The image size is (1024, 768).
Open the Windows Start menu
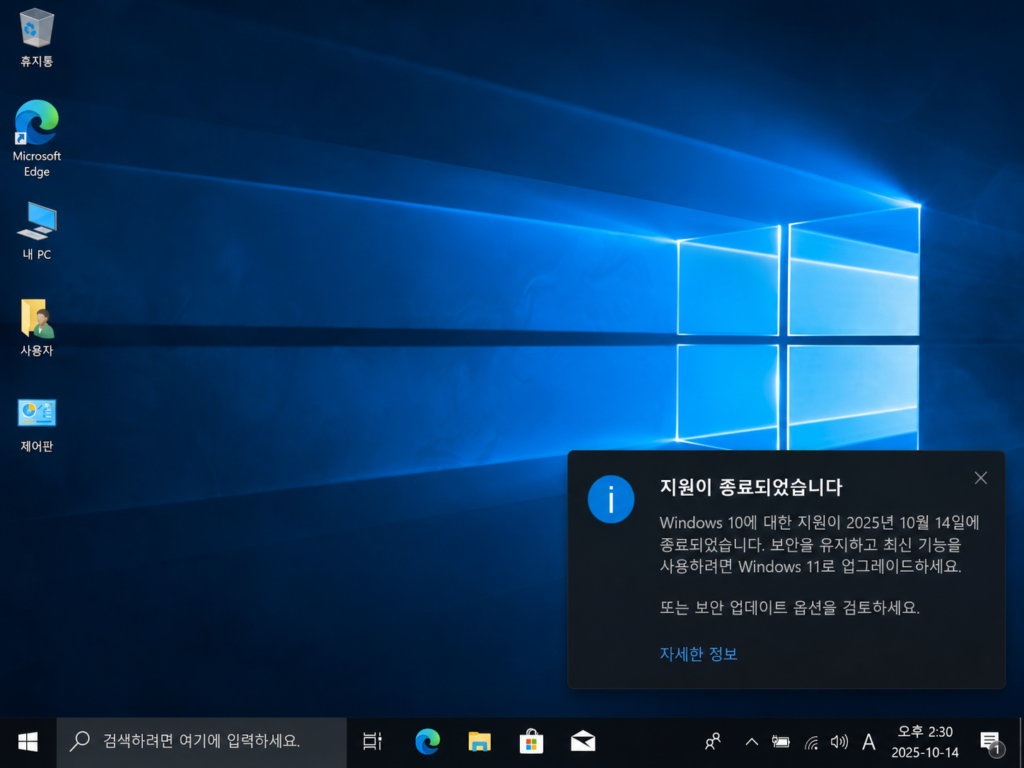pyautogui.click(x=27, y=742)
